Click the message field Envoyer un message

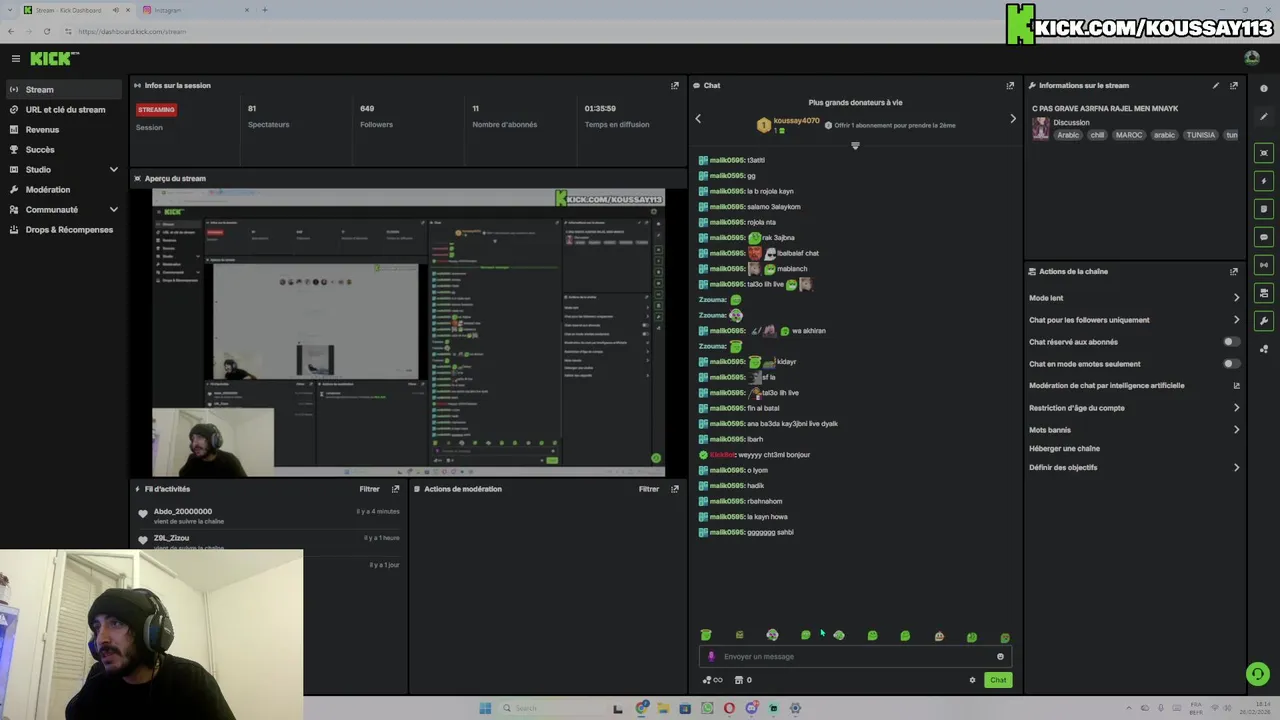pos(855,657)
